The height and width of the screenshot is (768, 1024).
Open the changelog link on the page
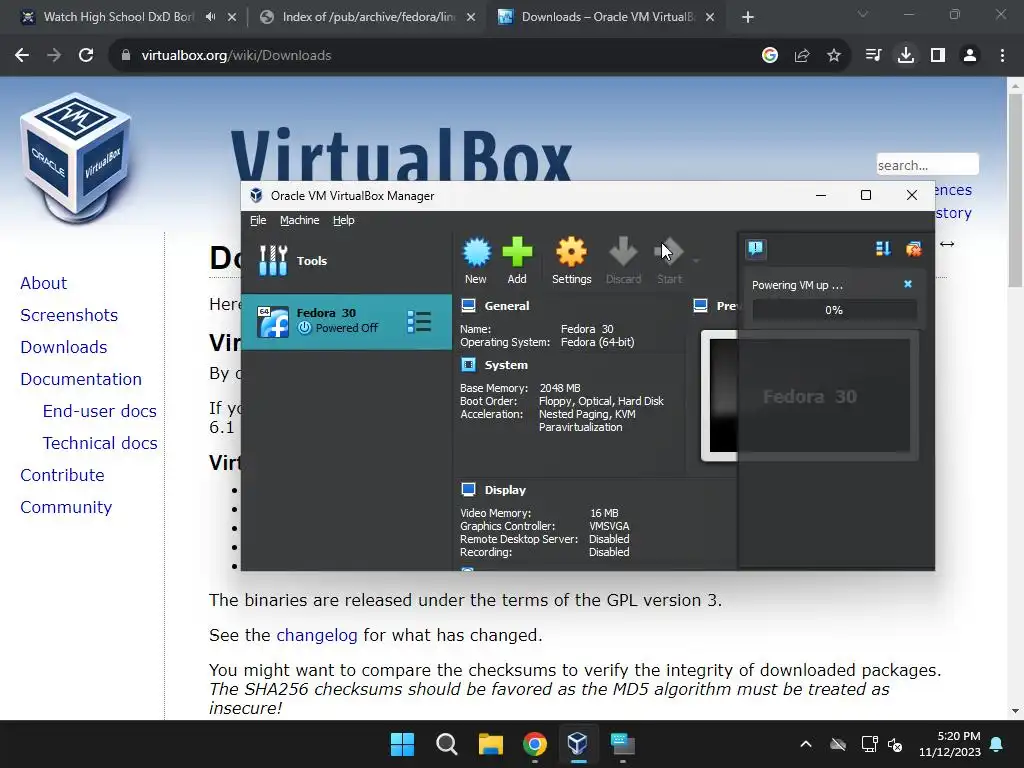tap(317, 635)
